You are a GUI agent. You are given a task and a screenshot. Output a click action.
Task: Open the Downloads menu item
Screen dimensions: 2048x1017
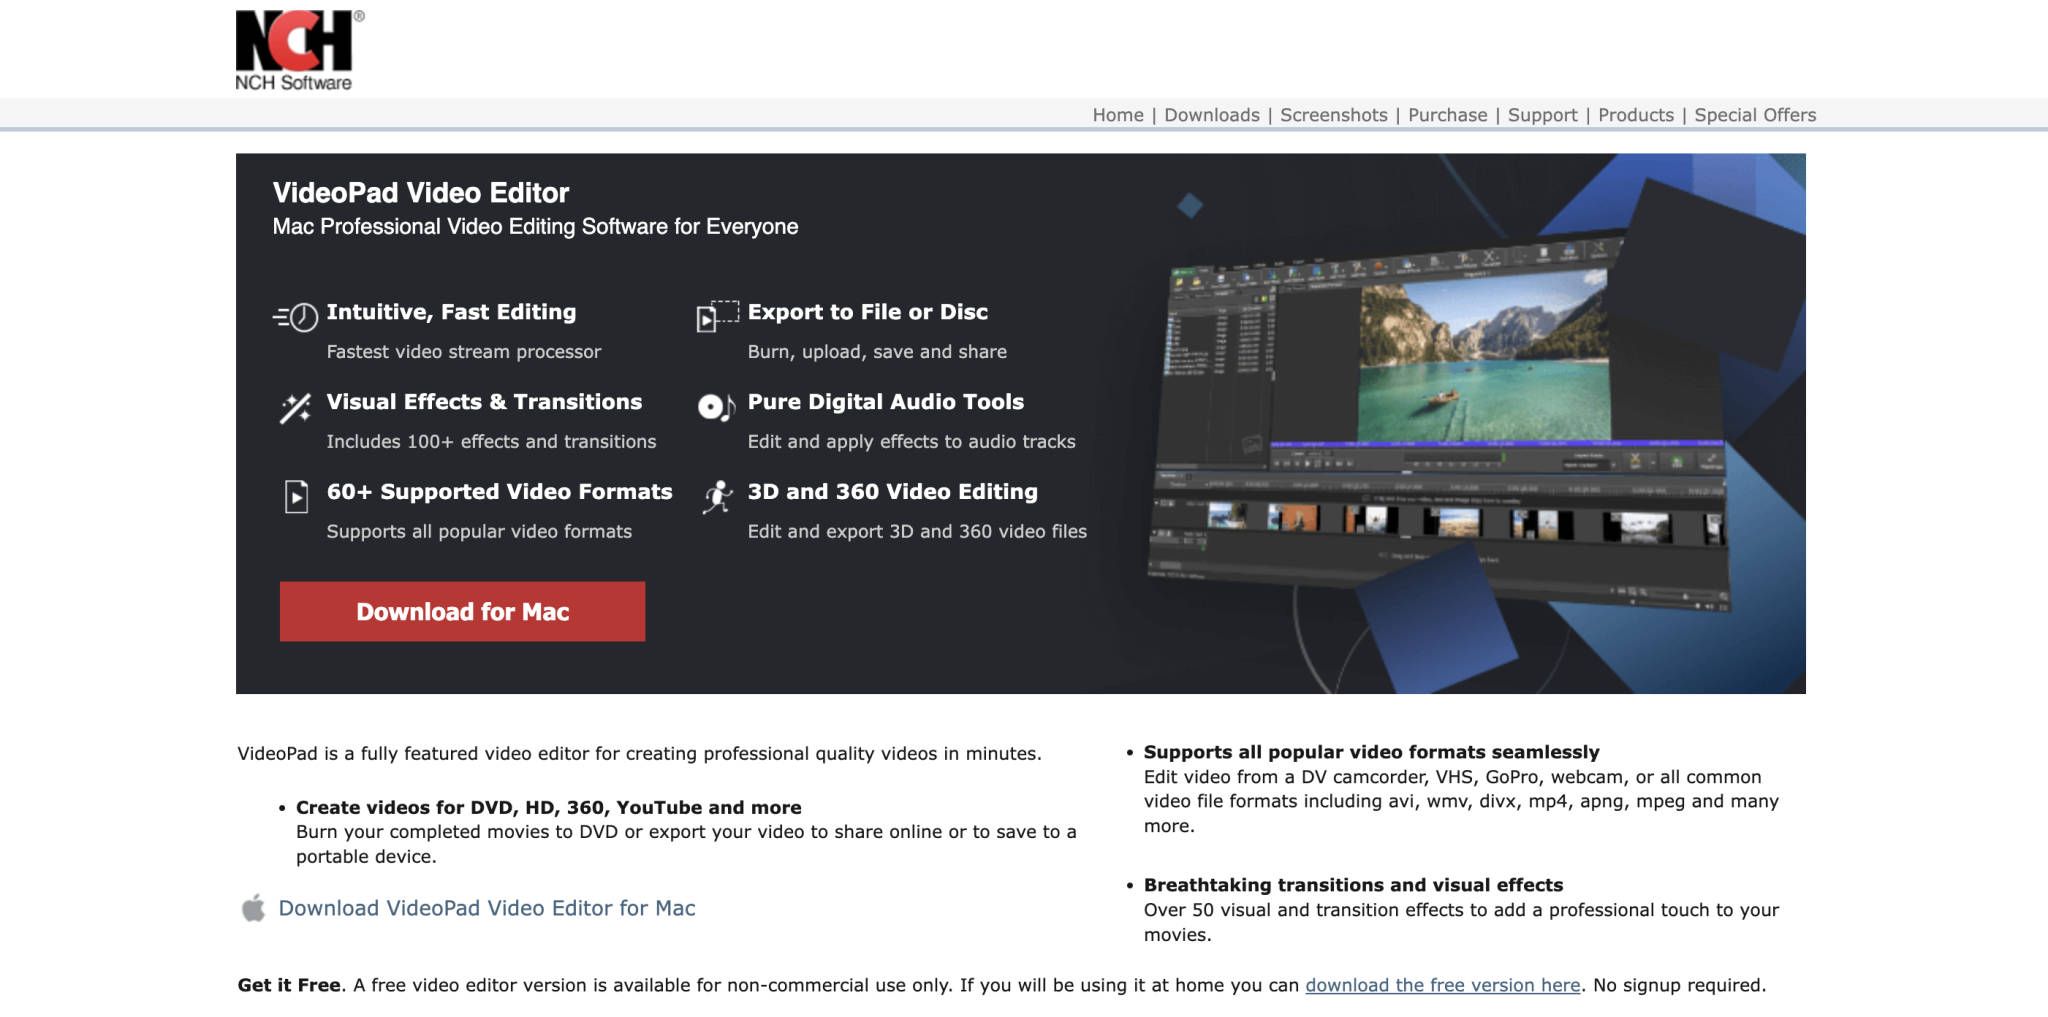tap(1211, 115)
